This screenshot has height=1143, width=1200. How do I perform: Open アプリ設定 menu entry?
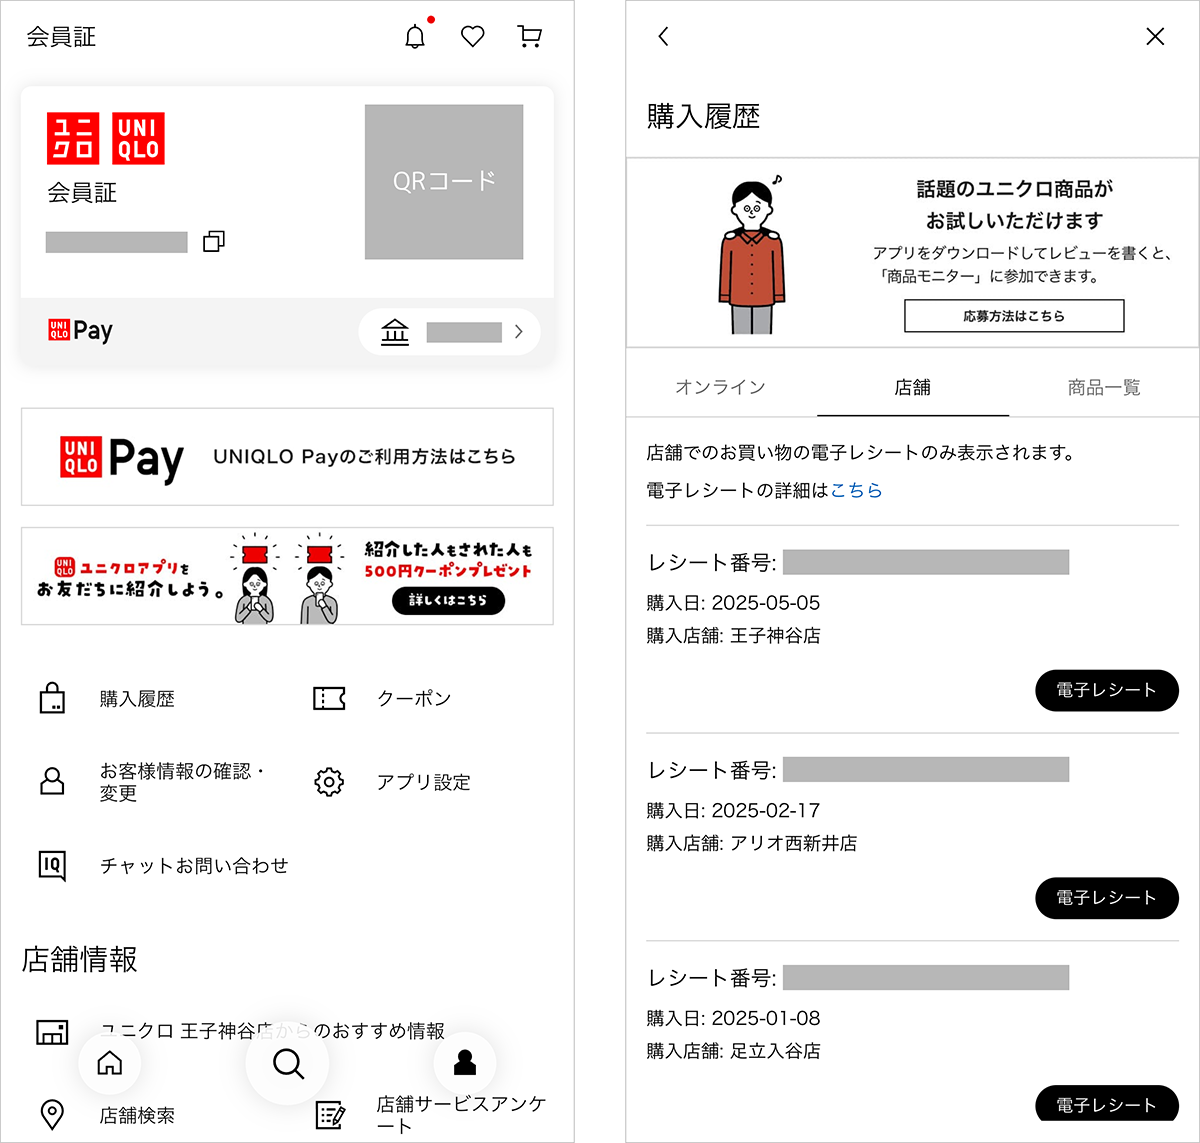(x=423, y=782)
